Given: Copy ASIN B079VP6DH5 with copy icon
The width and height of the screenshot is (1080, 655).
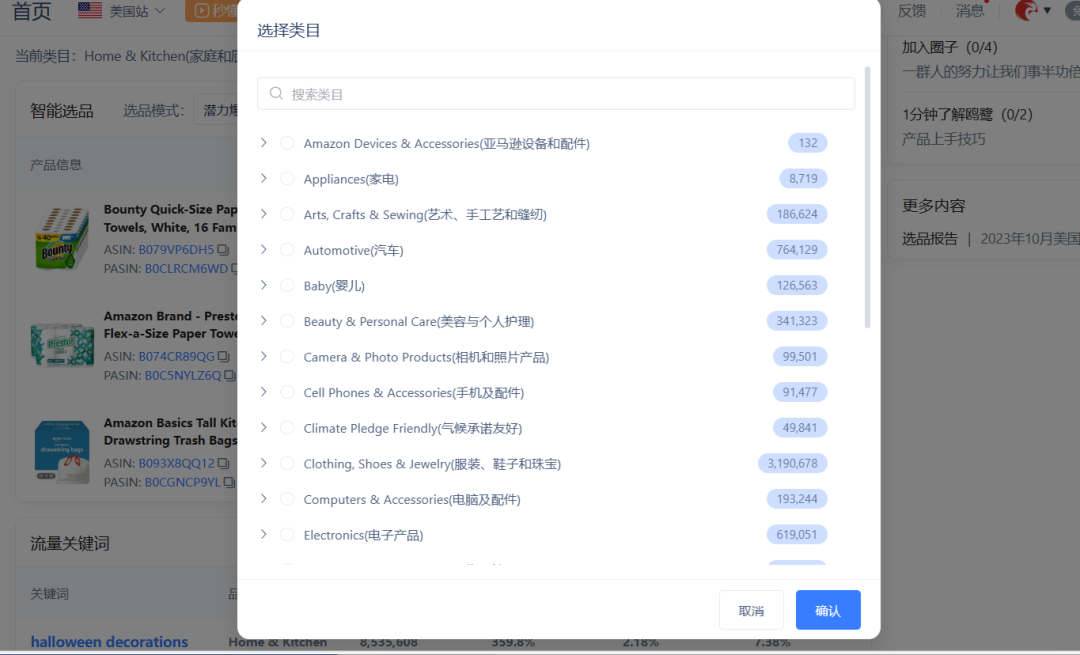Looking at the screenshot, I should pyautogui.click(x=222, y=249).
